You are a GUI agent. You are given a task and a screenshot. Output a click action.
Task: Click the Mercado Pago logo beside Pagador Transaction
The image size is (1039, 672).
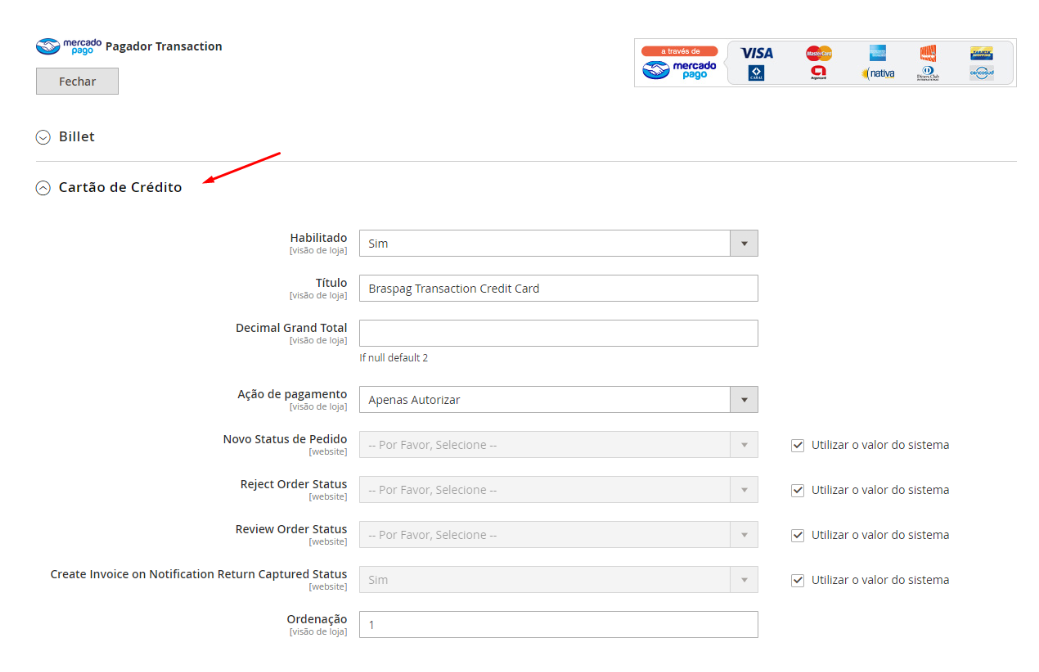pyautogui.click(x=68, y=46)
